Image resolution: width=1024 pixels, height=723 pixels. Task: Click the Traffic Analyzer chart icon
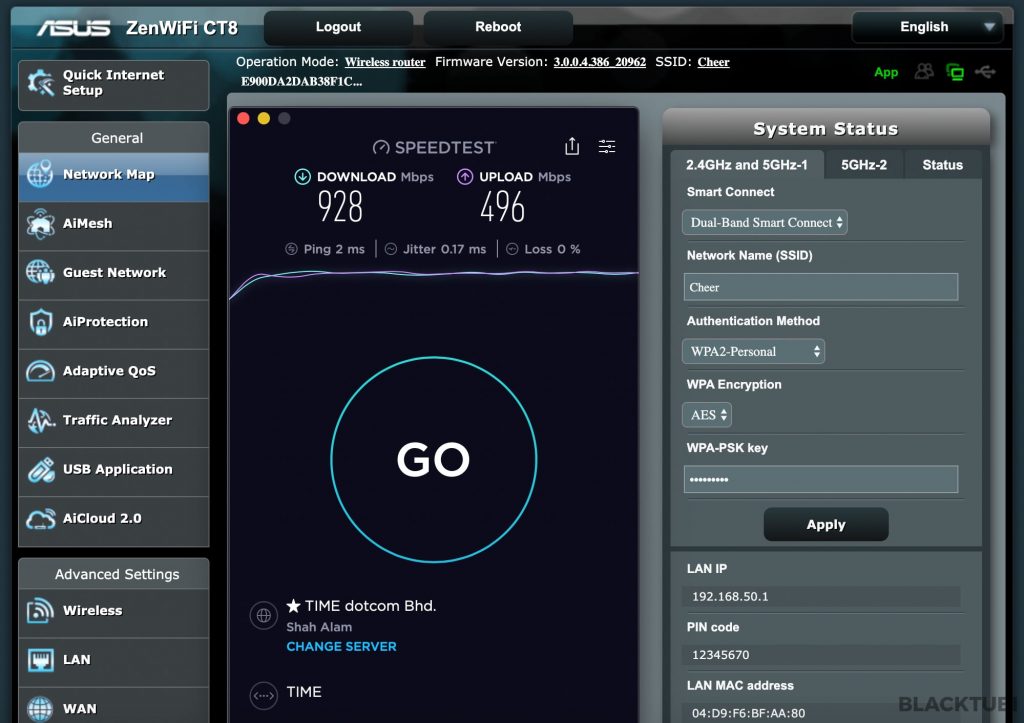[x=40, y=420]
